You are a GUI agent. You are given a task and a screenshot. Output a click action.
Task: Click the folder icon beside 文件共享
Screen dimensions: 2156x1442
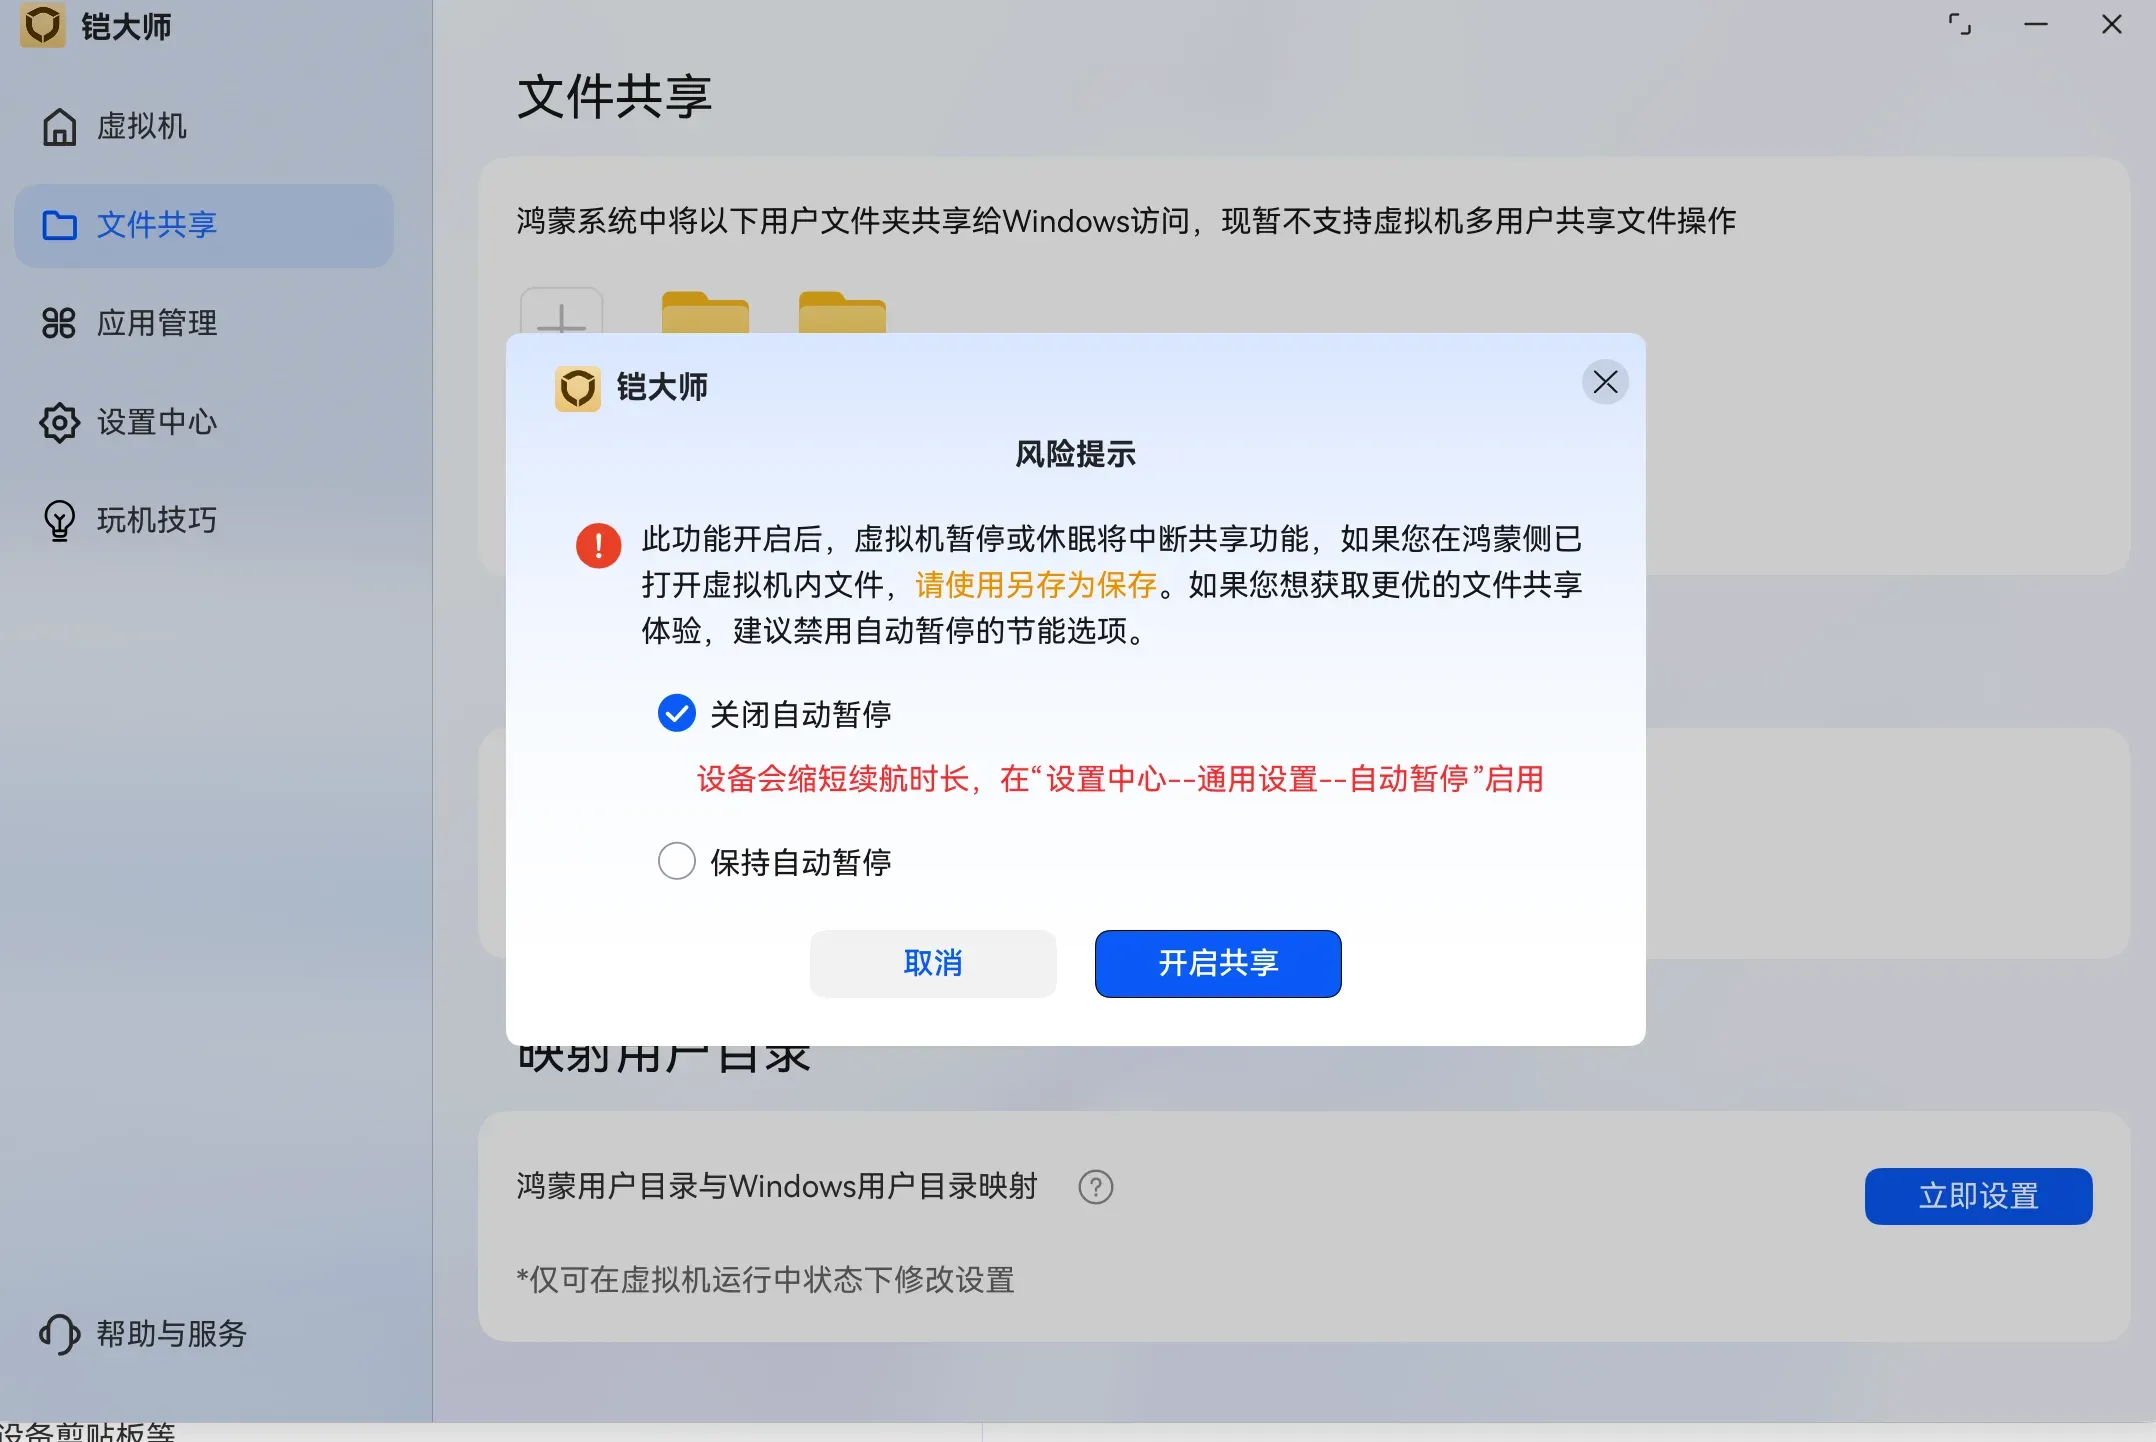pyautogui.click(x=59, y=225)
